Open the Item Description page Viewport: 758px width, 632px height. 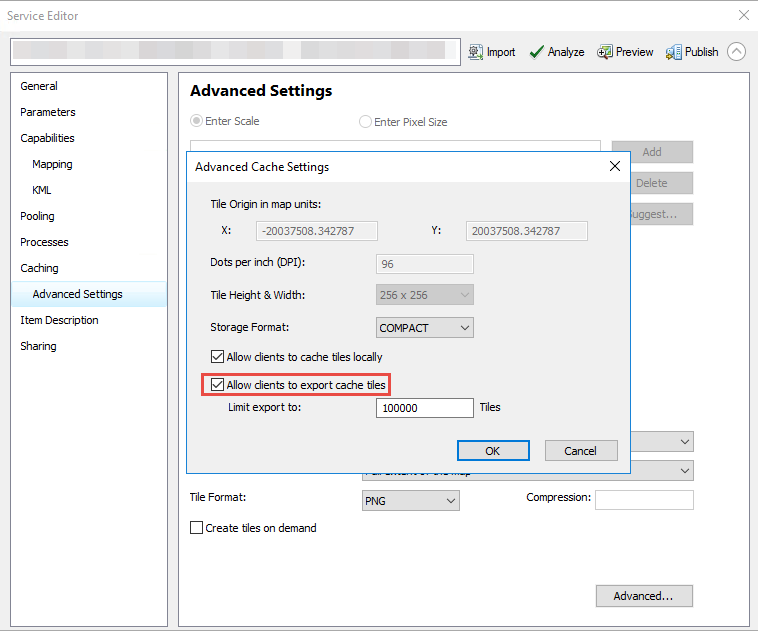tap(59, 320)
